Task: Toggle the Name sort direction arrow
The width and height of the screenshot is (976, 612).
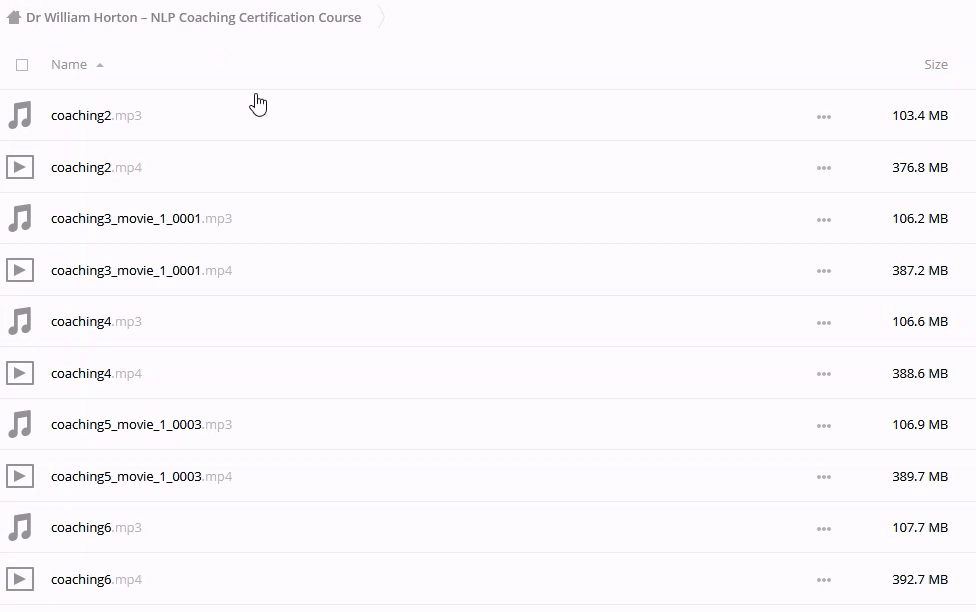Action: (100, 65)
